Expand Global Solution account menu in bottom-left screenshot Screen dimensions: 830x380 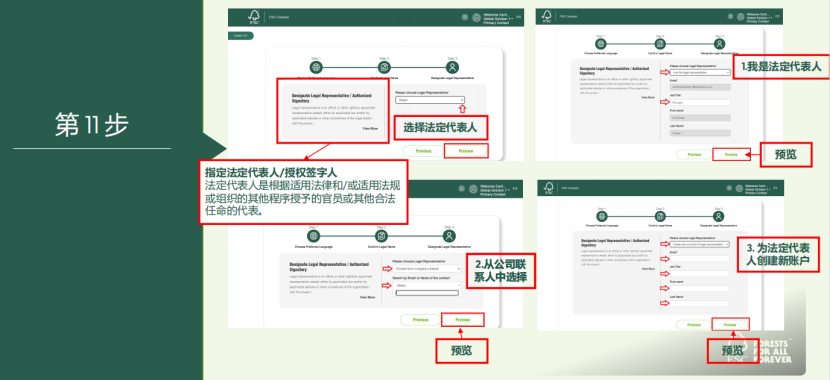(x=494, y=190)
